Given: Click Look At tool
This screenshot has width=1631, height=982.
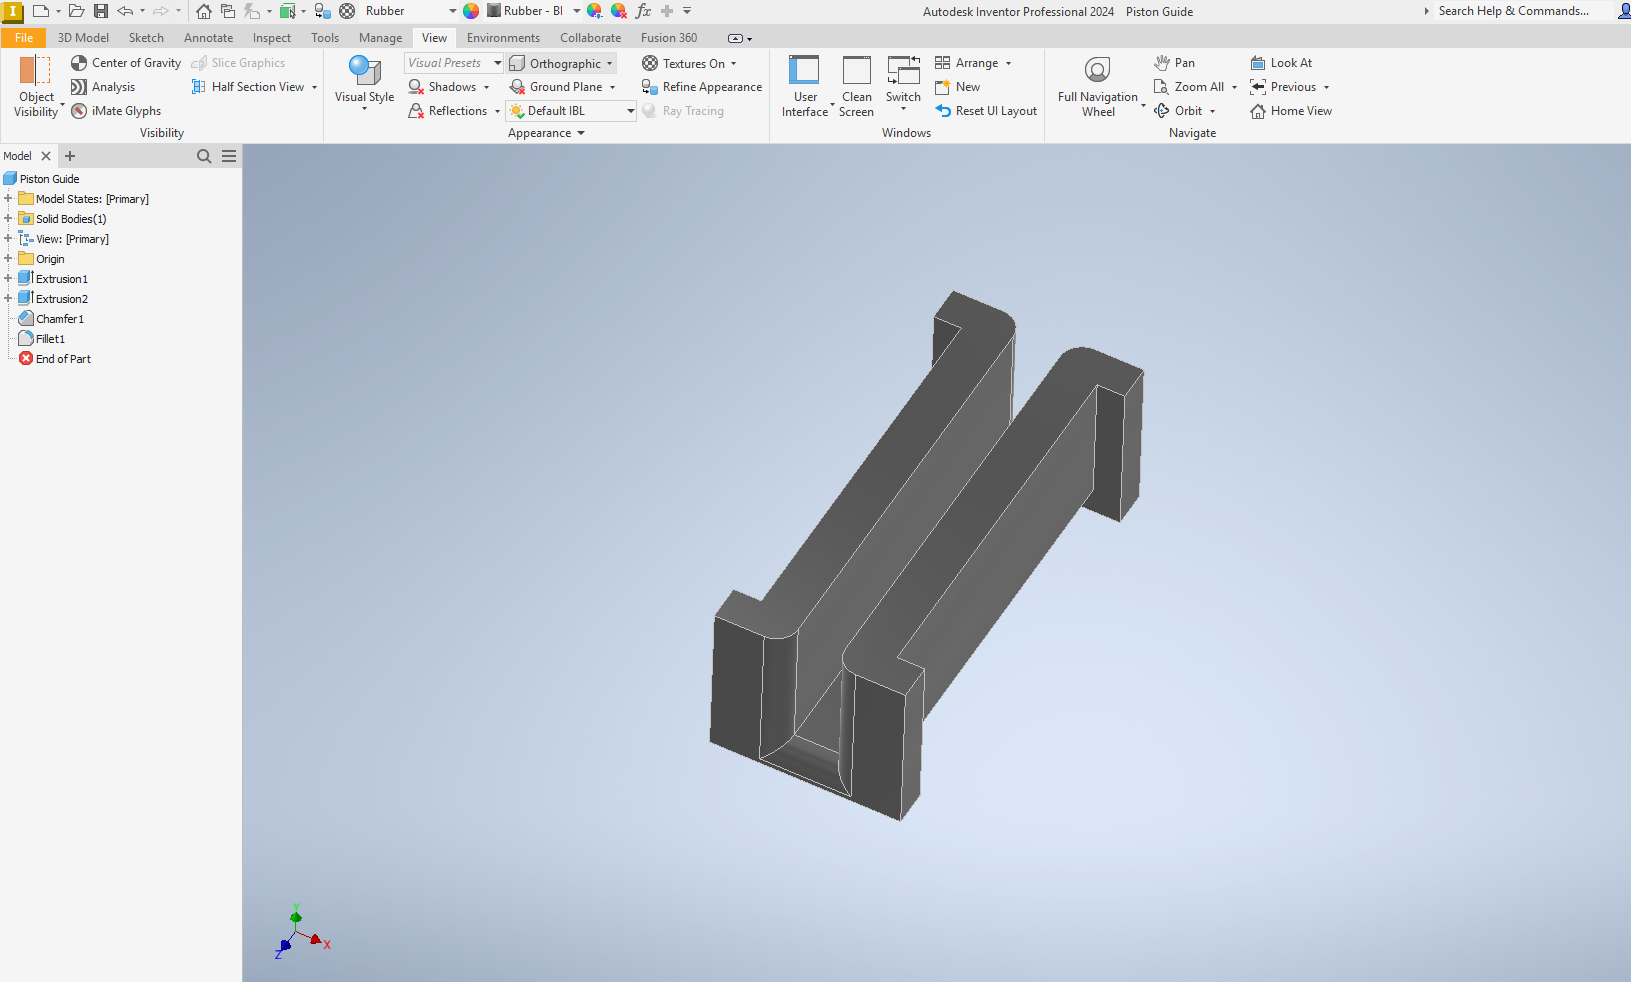Looking at the screenshot, I should click(x=1281, y=63).
